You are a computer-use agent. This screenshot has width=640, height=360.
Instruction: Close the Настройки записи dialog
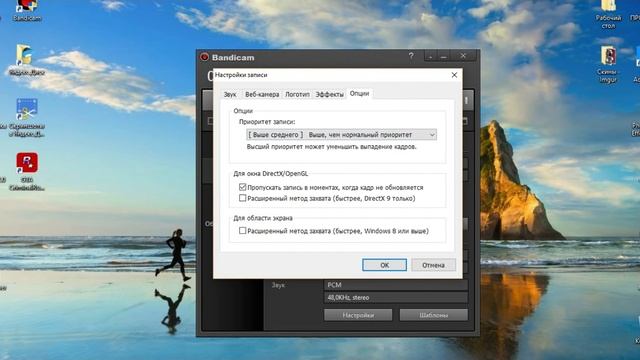click(x=454, y=75)
